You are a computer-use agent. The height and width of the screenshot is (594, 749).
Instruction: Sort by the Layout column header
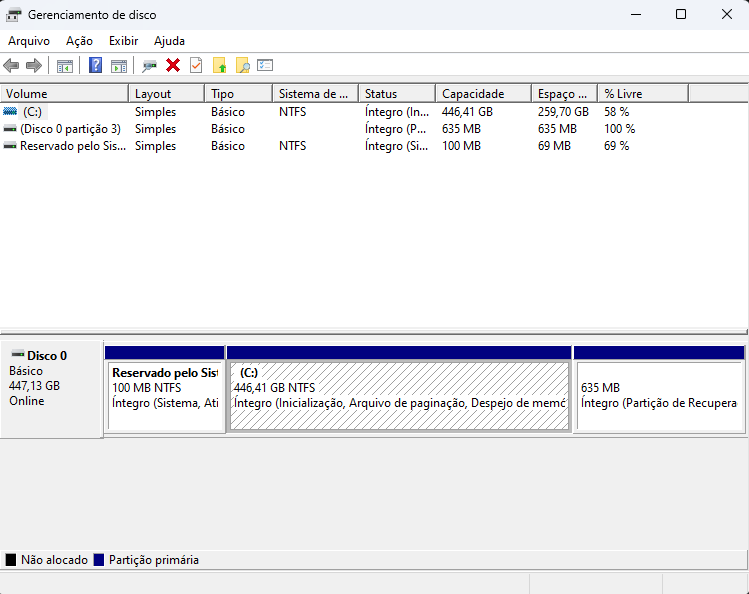point(167,94)
